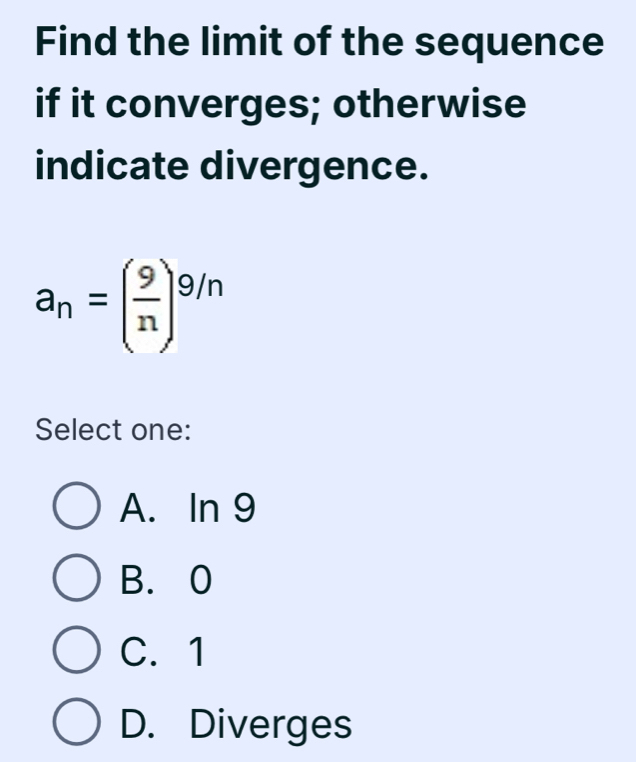This screenshot has width=636, height=762.
Task: Click the "C. 1" answer label
Action: coord(163,652)
